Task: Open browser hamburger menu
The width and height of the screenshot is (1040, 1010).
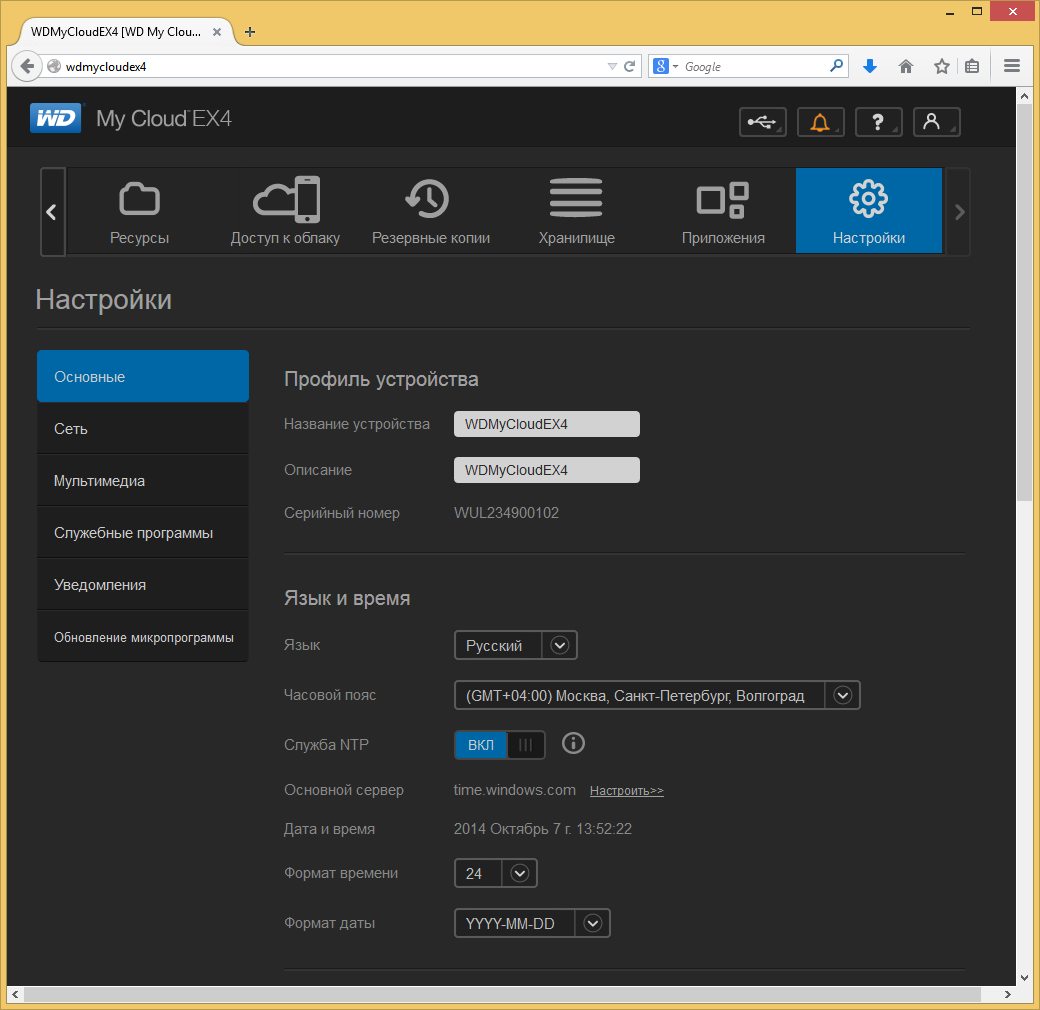Action: point(1011,66)
